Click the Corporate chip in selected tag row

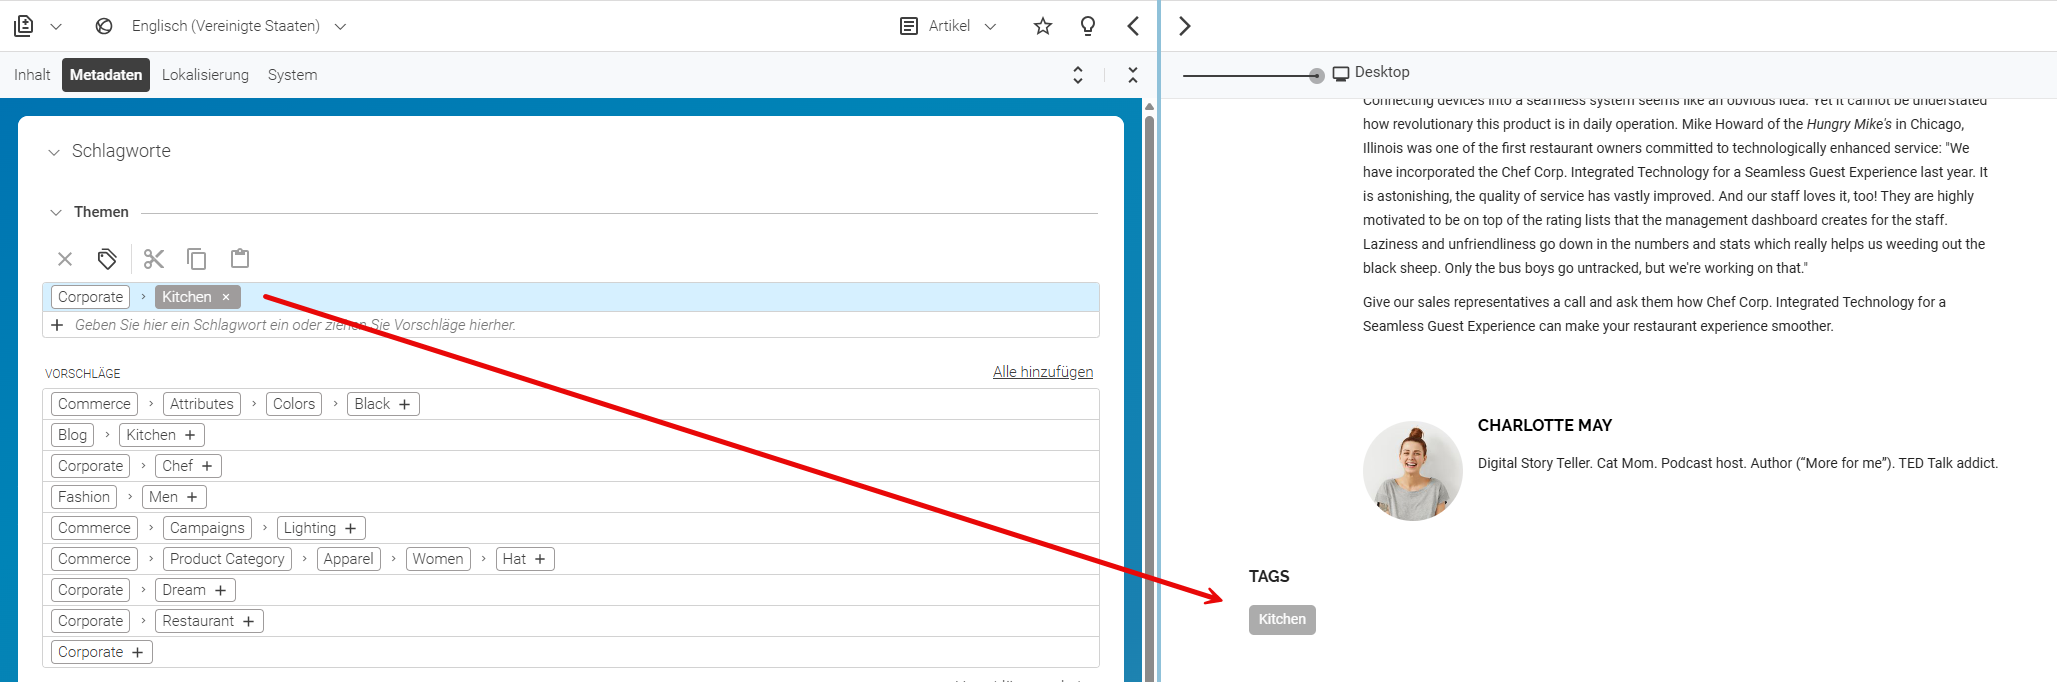coord(90,297)
